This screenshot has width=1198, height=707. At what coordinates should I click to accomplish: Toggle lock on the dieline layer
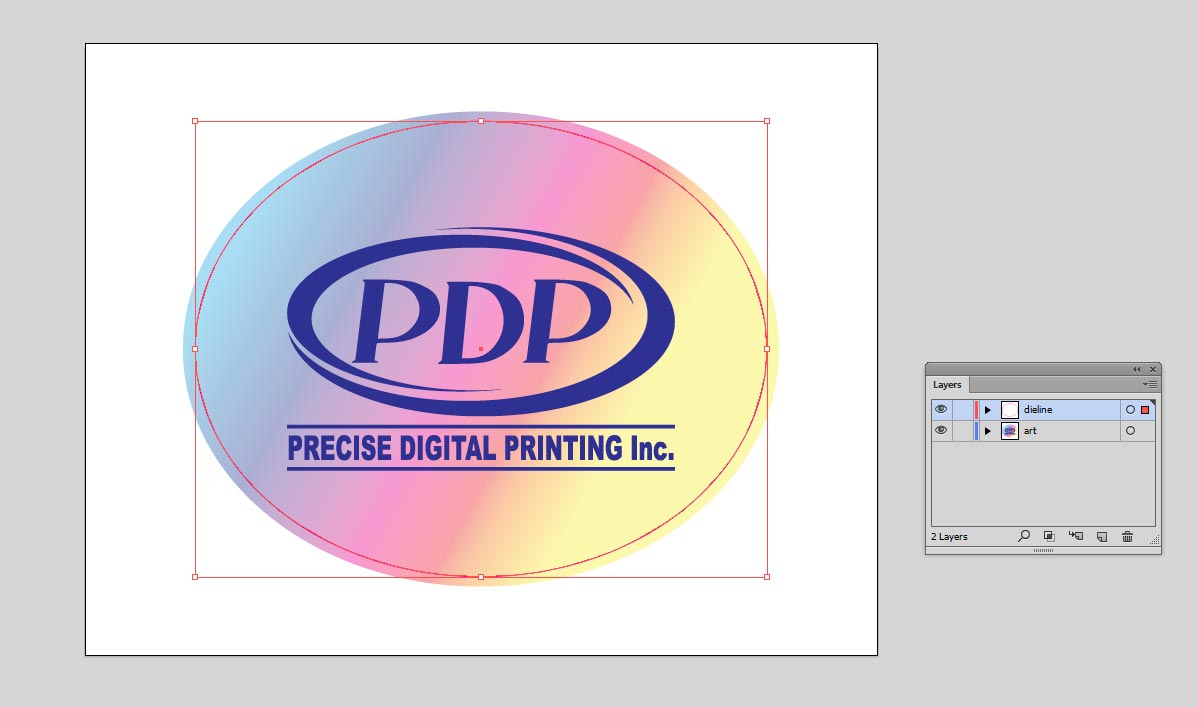pyautogui.click(x=962, y=410)
